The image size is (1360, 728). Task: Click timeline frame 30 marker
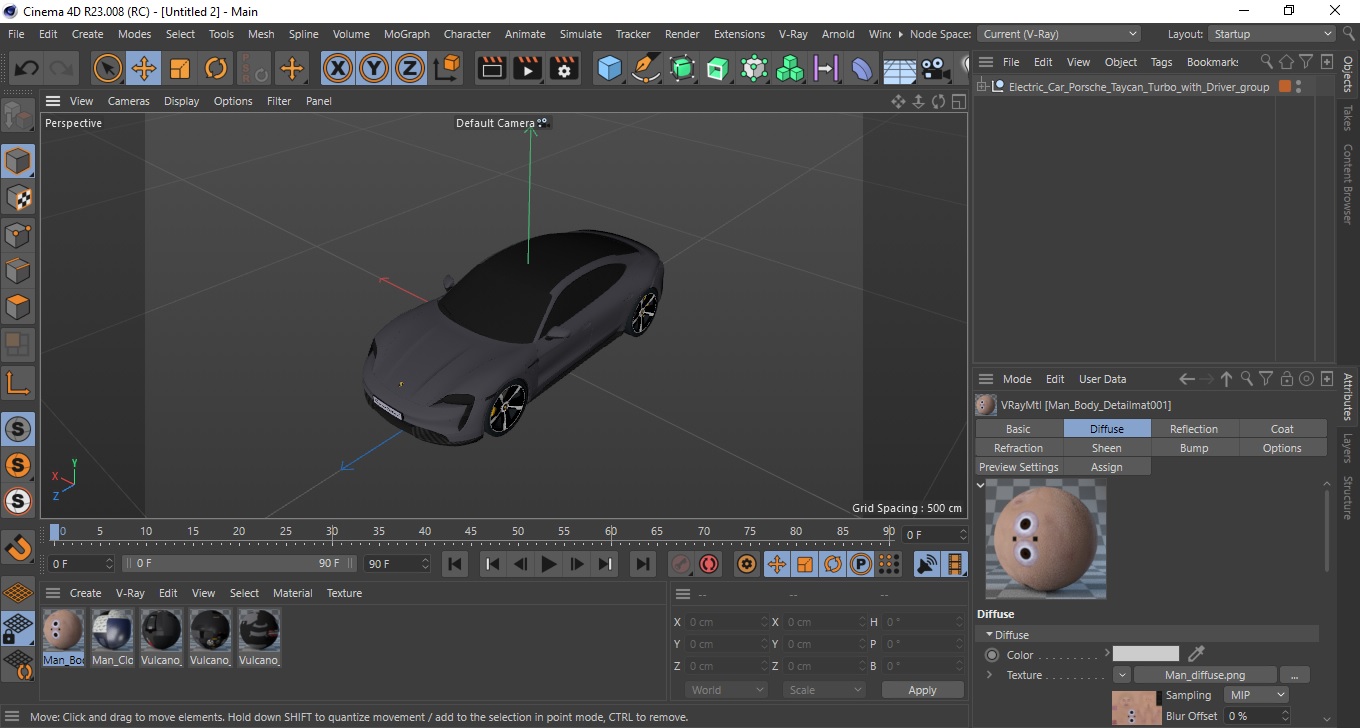tap(332, 531)
